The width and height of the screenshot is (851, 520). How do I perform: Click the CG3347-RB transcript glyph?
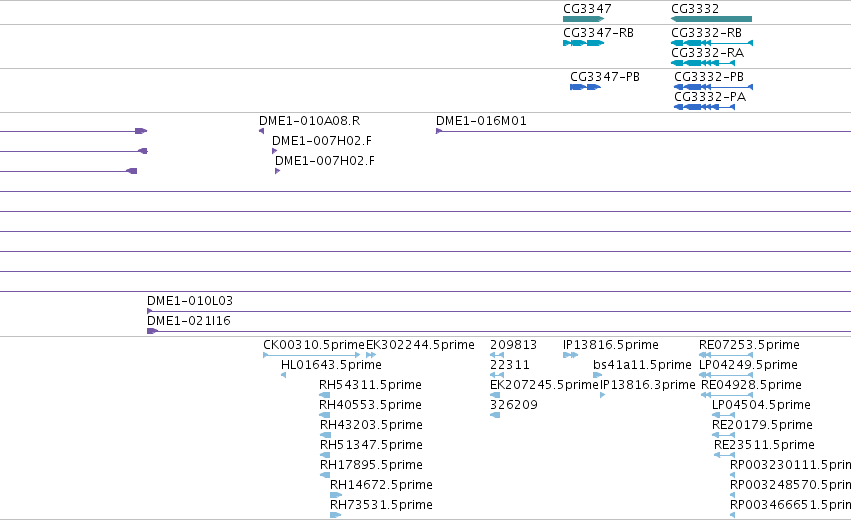(583, 43)
